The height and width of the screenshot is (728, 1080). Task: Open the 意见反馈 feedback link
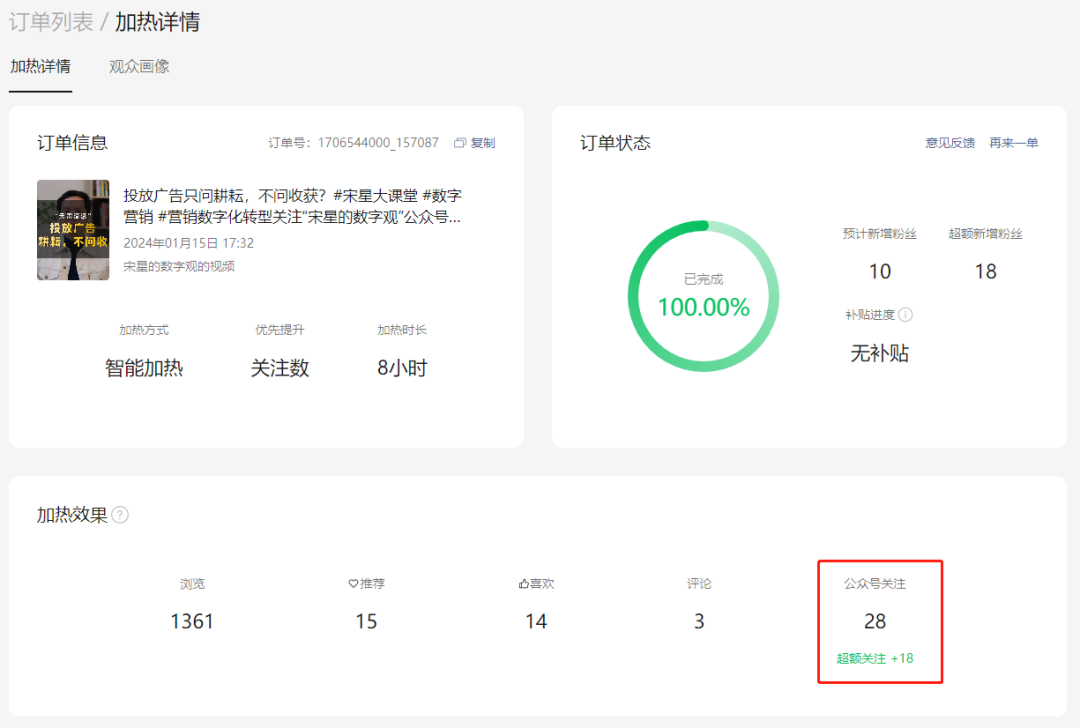[x=950, y=142]
